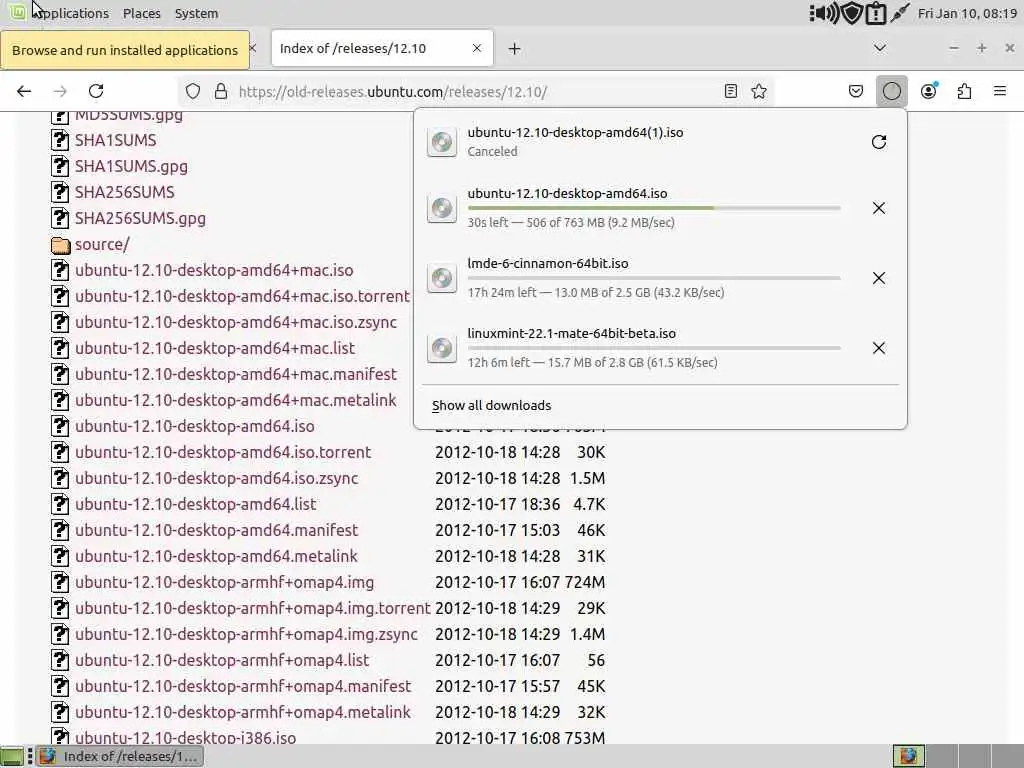Open the Places menu
This screenshot has height=768, width=1024.
pos(142,13)
